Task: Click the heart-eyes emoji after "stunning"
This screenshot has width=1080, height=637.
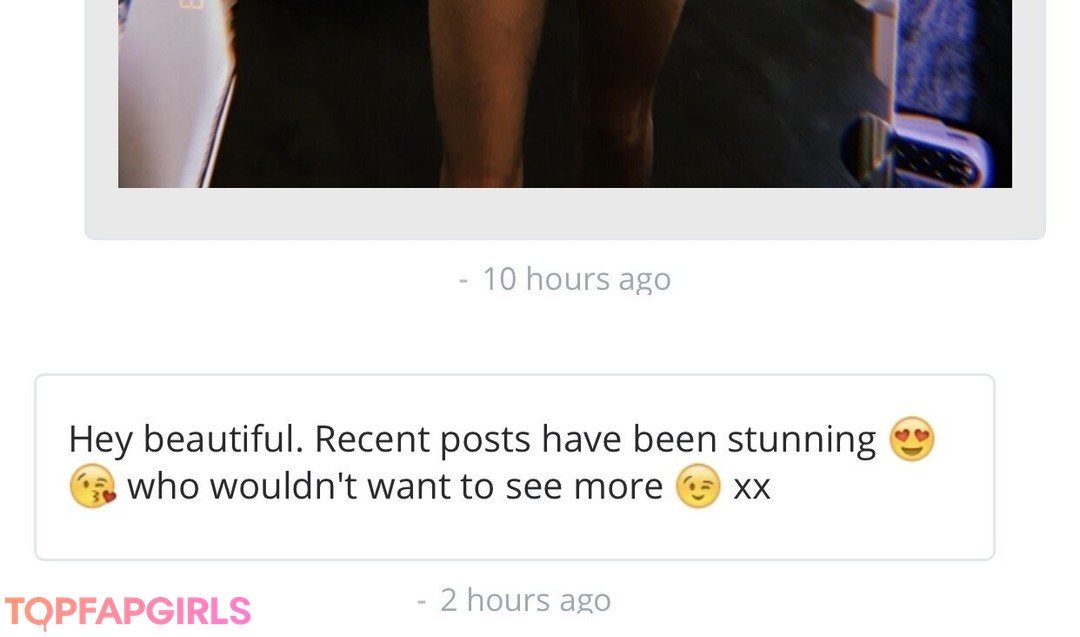Action: 912,439
